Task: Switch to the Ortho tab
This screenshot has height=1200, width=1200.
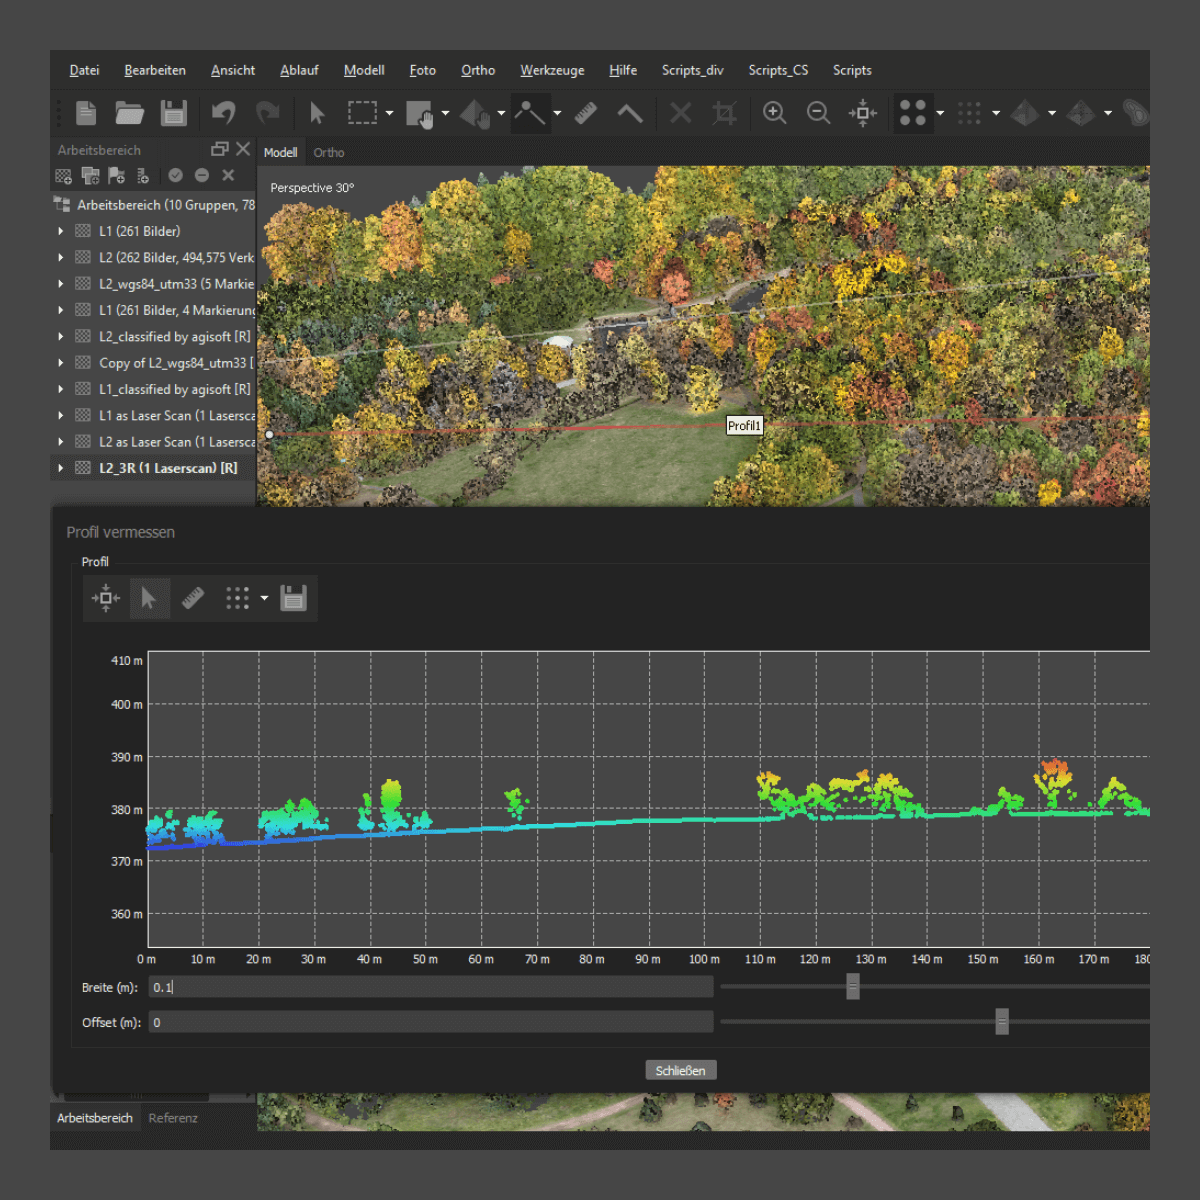Action: click(328, 153)
